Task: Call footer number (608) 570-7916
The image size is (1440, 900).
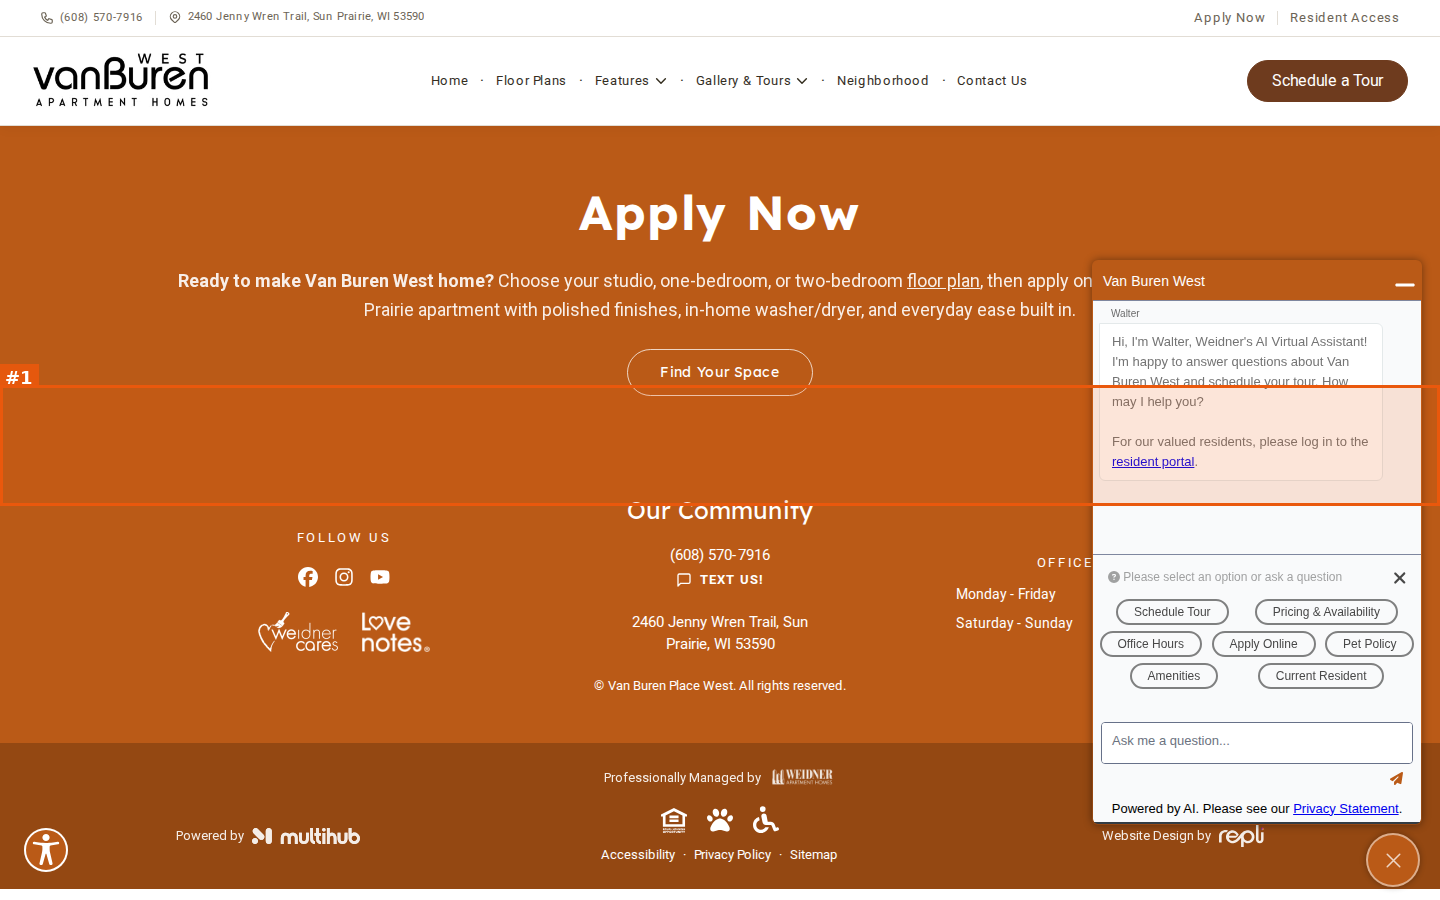Action: coord(720,555)
